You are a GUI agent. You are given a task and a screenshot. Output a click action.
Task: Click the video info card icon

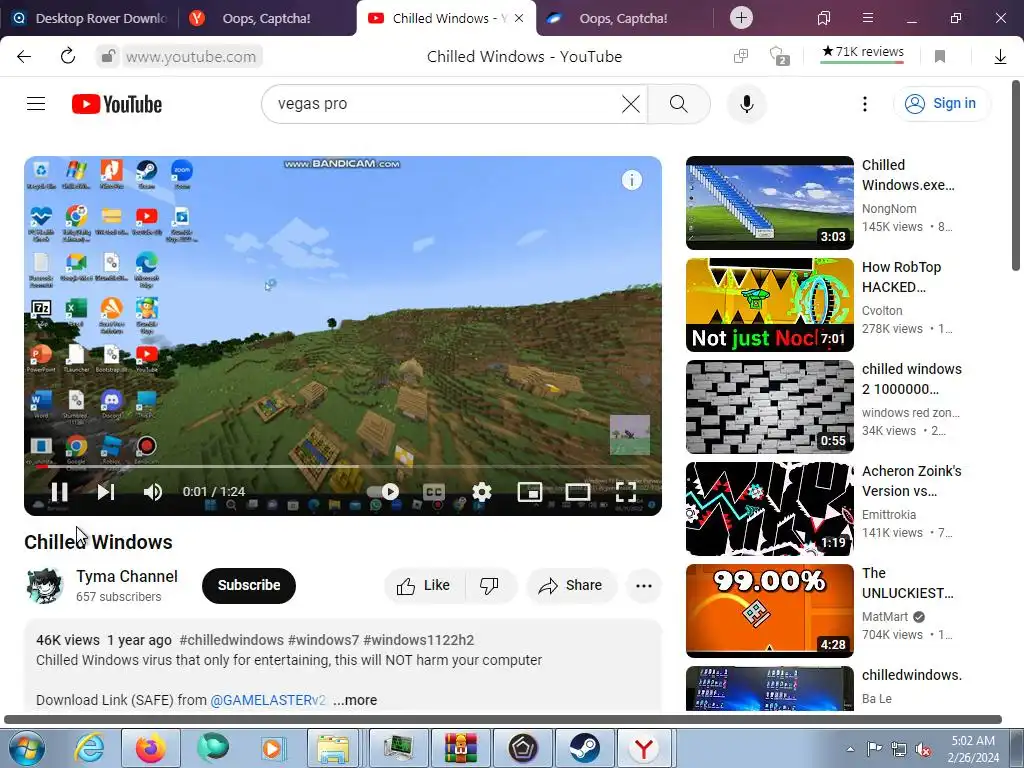click(632, 180)
